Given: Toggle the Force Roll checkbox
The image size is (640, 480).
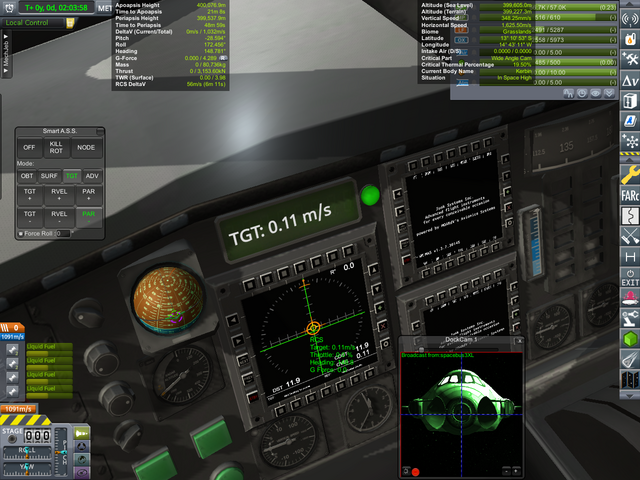Looking at the screenshot, I should pyautogui.click(x=21, y=234).
